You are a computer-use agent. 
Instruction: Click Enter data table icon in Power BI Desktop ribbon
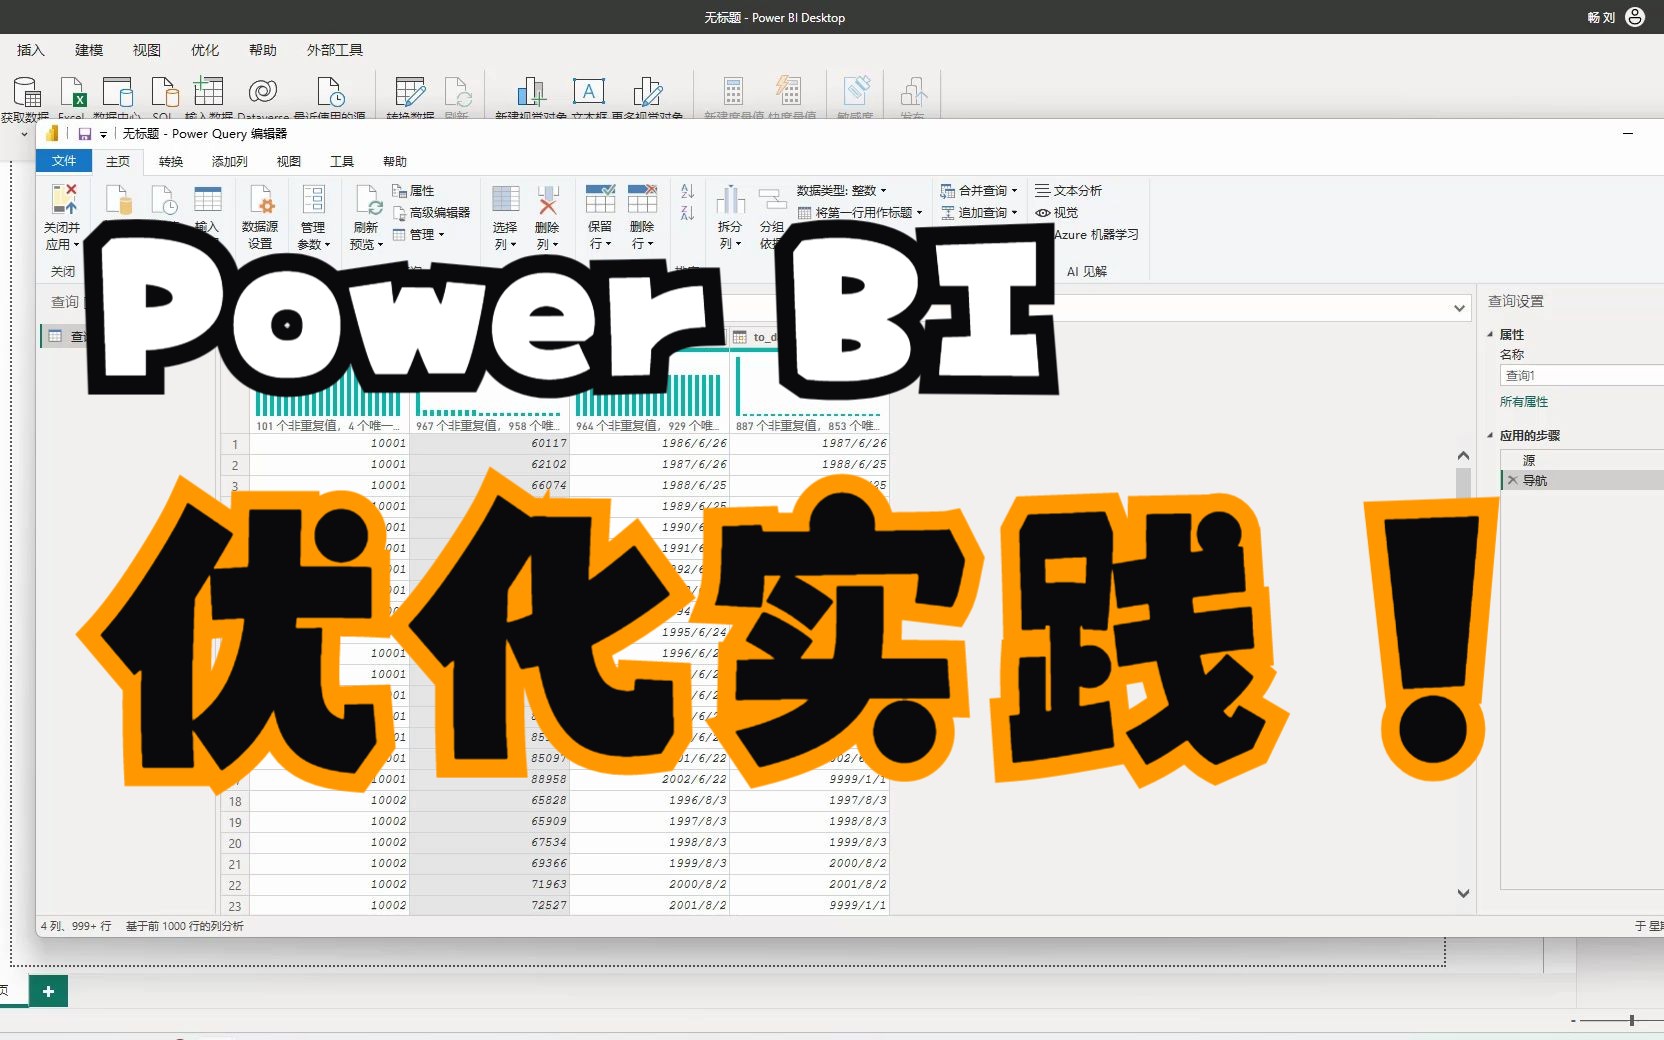209,92
